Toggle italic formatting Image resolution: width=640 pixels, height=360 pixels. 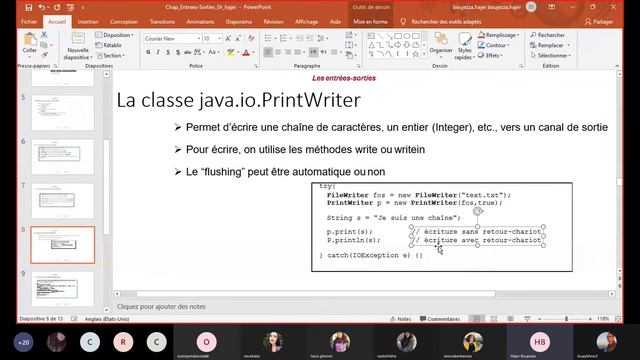tap(158, 52)
